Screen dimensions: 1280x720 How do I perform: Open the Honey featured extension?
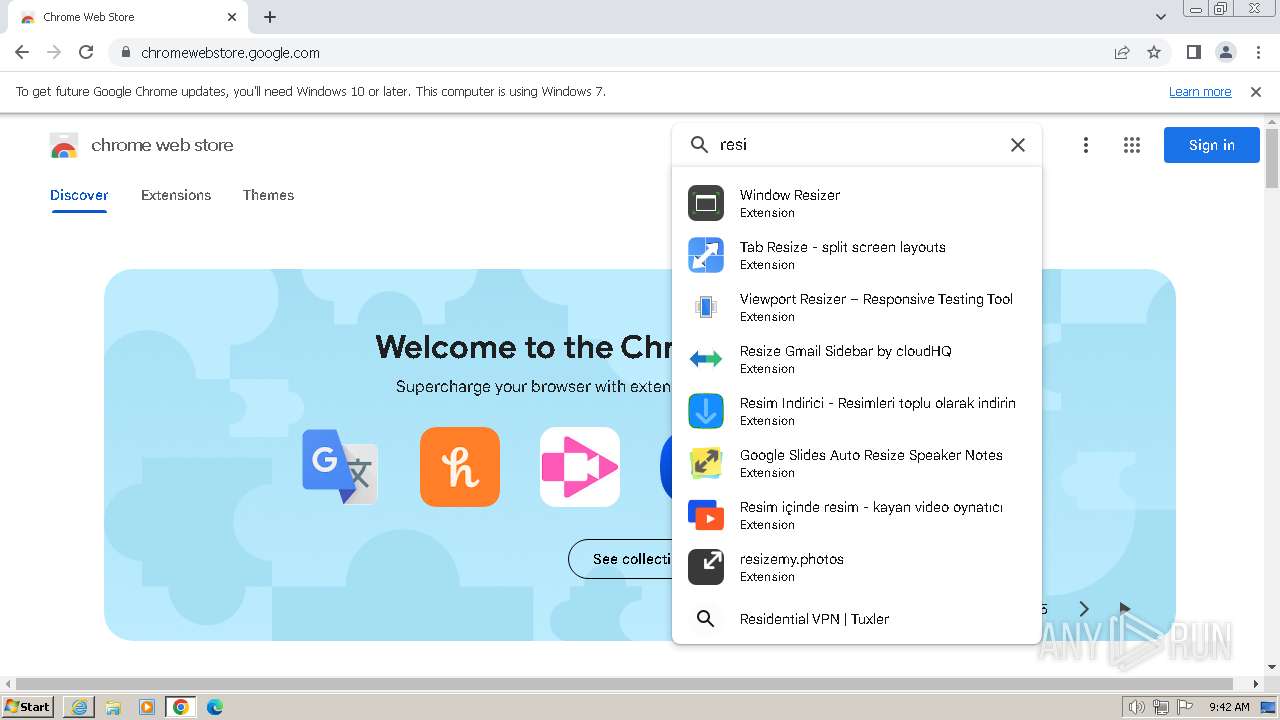point(460,467)
